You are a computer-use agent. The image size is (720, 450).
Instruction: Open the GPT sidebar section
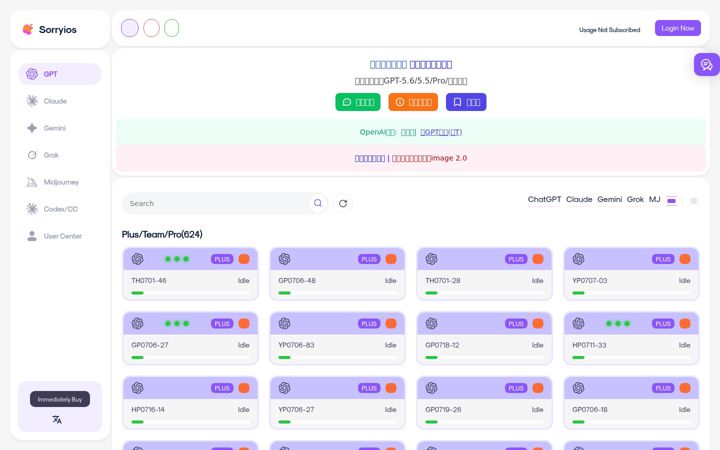(60, 74)
